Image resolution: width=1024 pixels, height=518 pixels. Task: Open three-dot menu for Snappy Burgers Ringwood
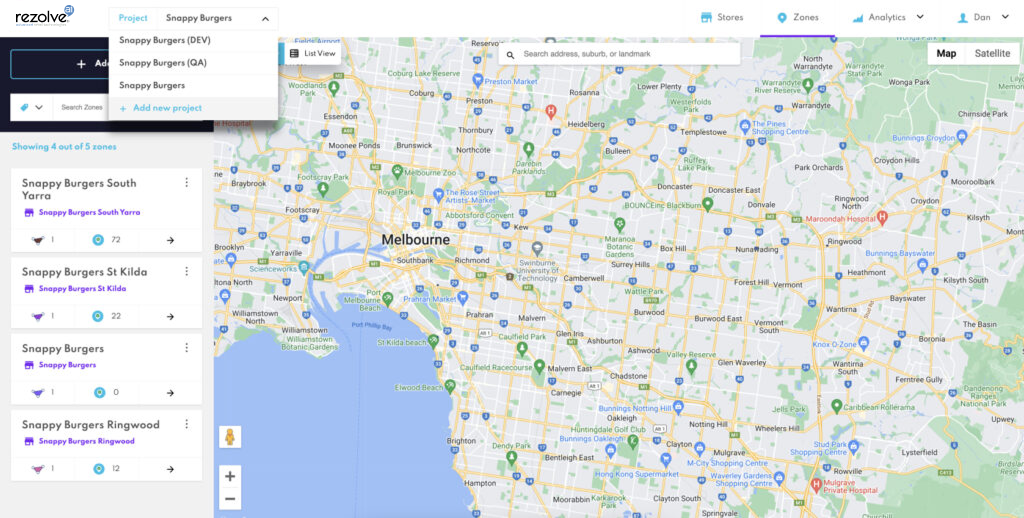click(x=187, y=424)
